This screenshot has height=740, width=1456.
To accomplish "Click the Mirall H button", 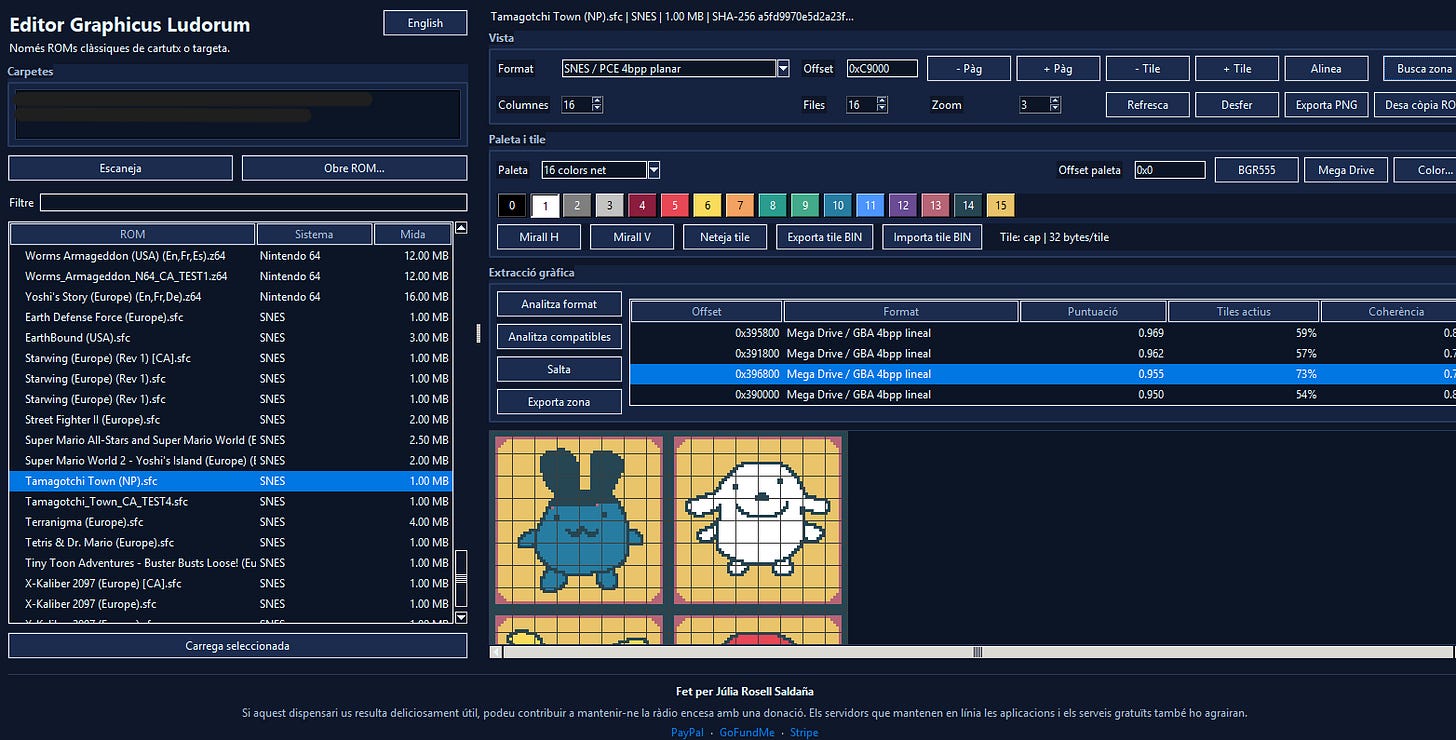I will point(539,237).
